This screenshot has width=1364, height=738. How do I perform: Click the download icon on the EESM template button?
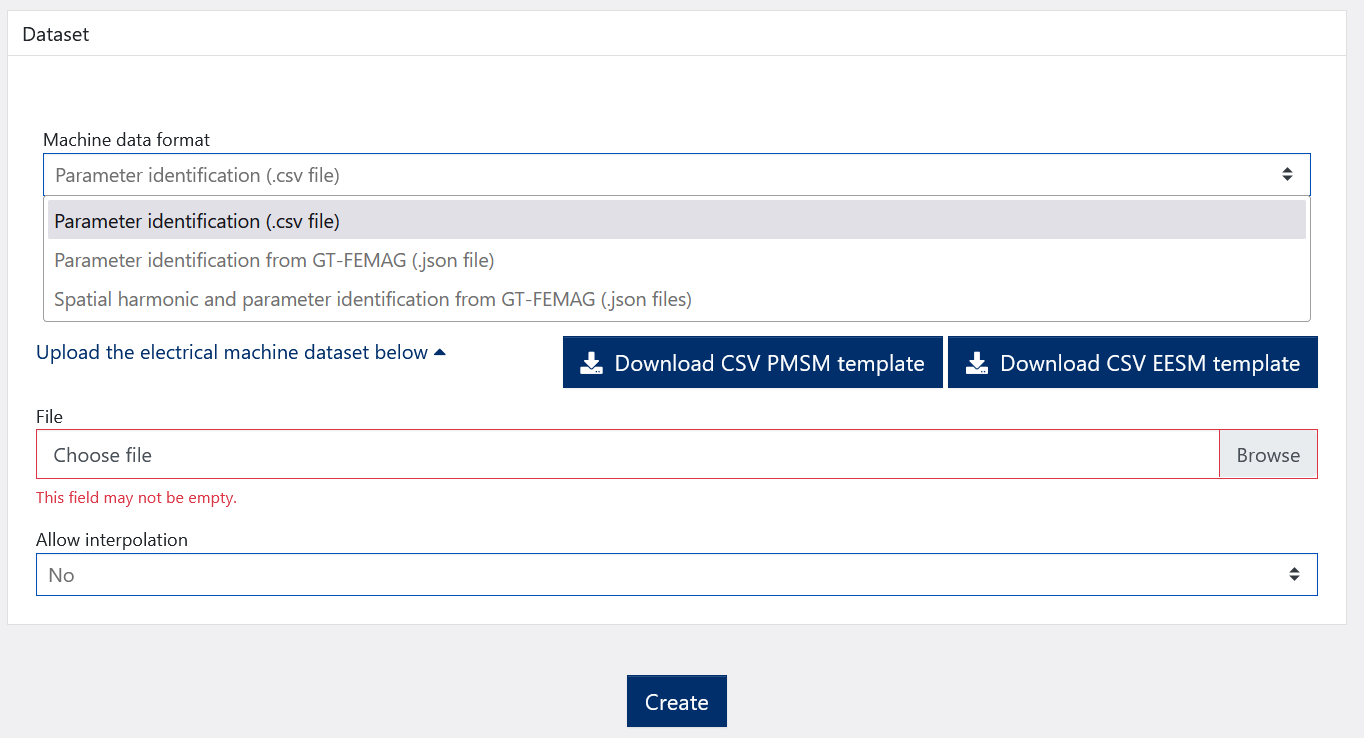pos(977,363)
